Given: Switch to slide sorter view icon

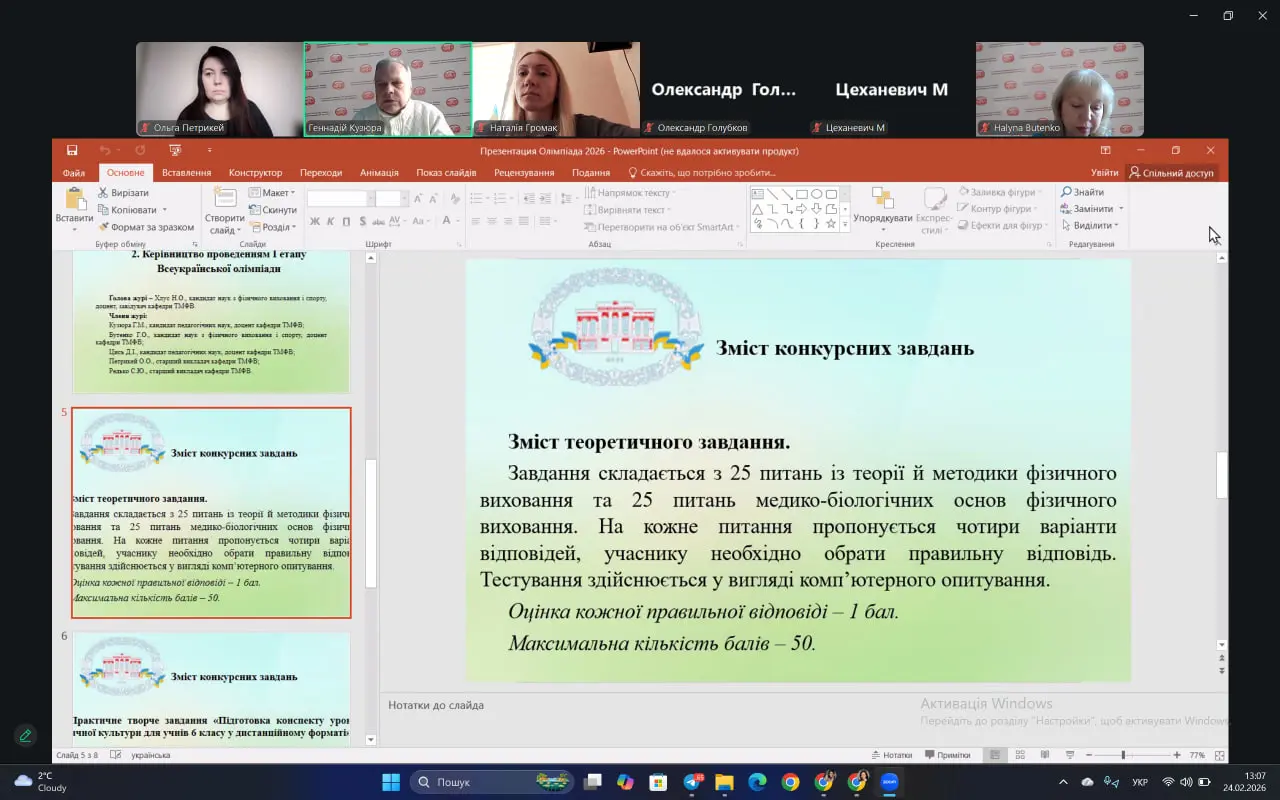Looking at the screenshot, I should coord(1020,755).
